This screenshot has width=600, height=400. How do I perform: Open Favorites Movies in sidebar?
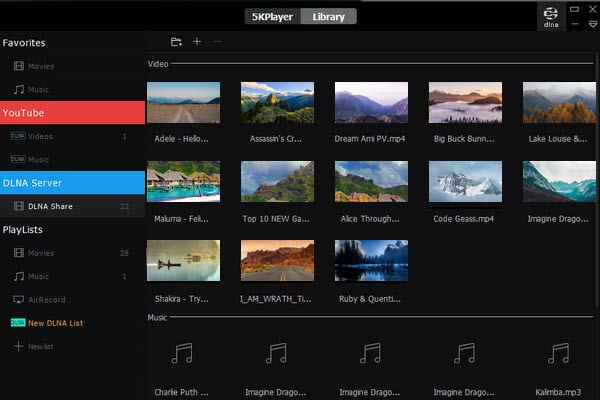tap(40, 66)
